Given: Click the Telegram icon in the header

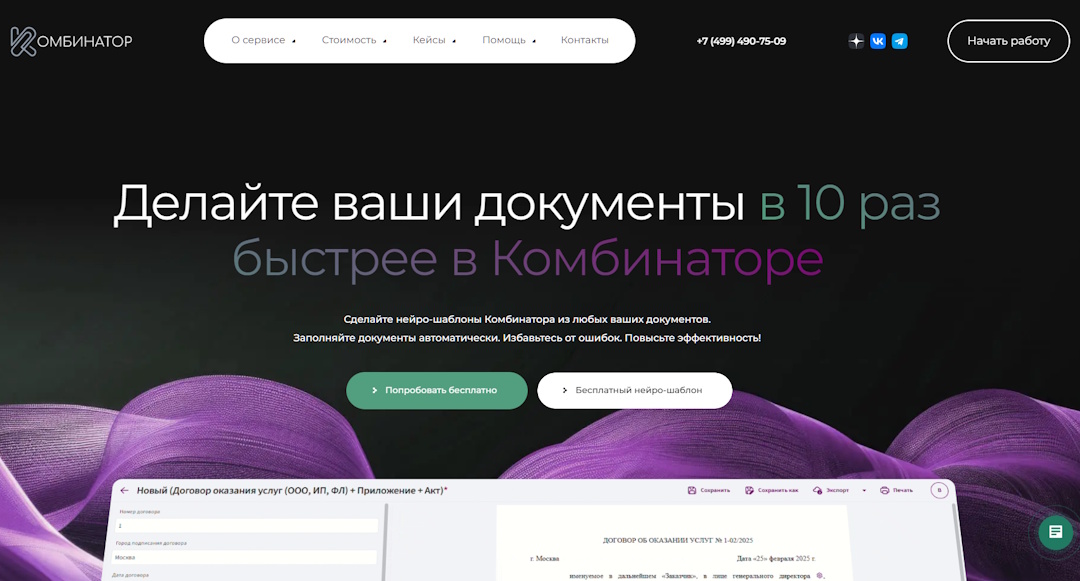Looking at the screenshot, I should (900, 41).
